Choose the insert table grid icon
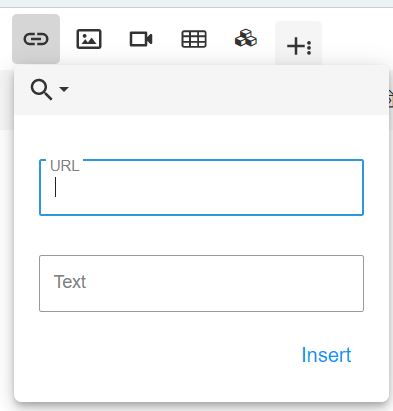 [194, 39]
